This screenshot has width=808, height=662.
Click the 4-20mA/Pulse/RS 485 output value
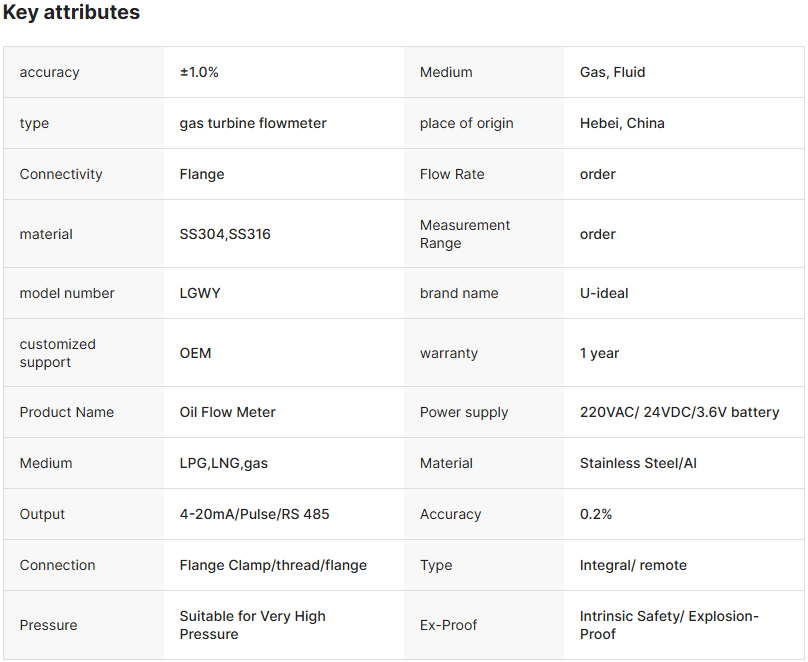[254, 514]
